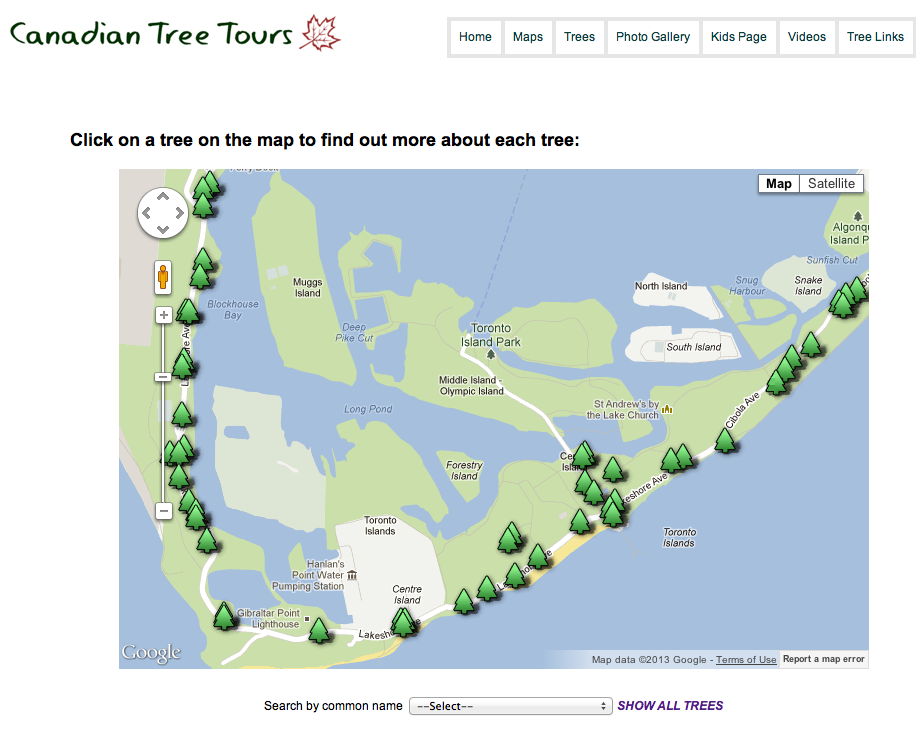Click the red maple leaf logo icon
This screenshot has width=916, height=744.
click(320, 33)
